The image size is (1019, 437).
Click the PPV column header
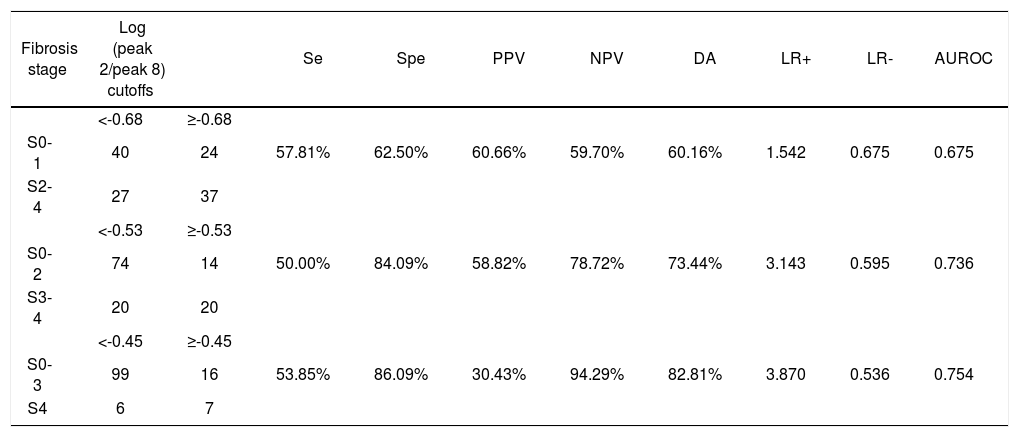(x=510, y=59)
